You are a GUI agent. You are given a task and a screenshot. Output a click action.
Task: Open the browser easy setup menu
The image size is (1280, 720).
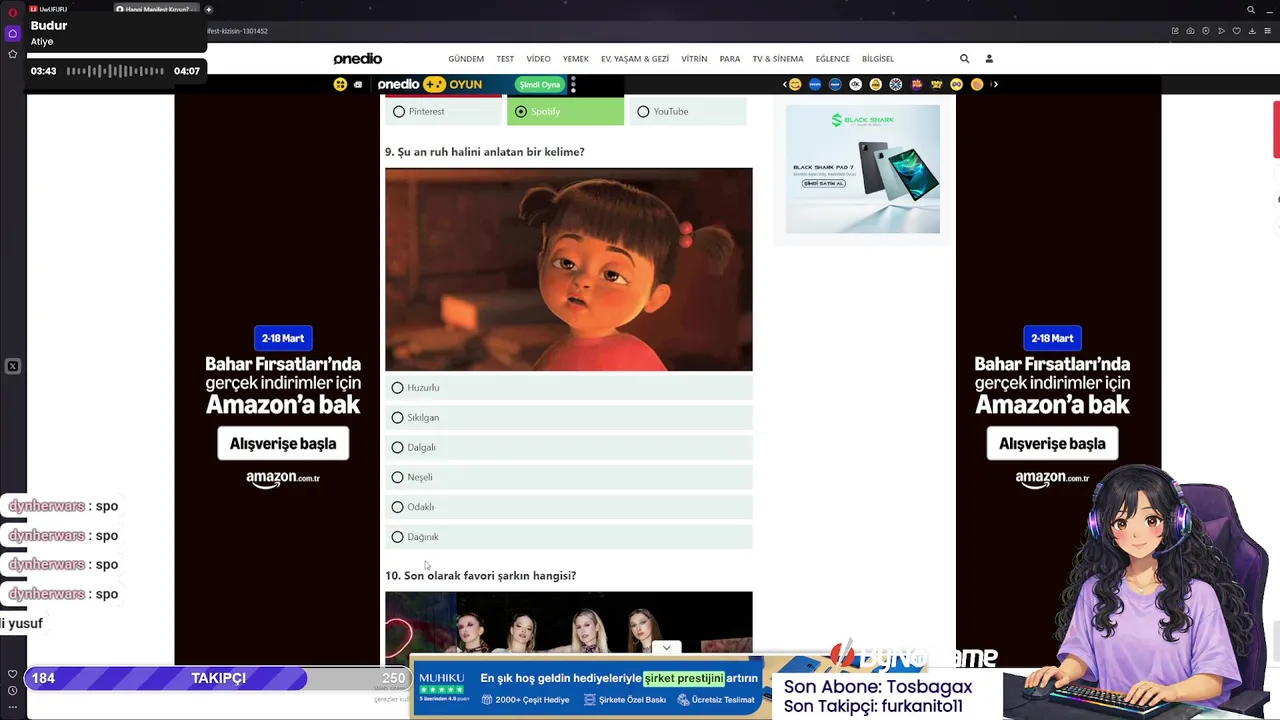click(1267, 31)
